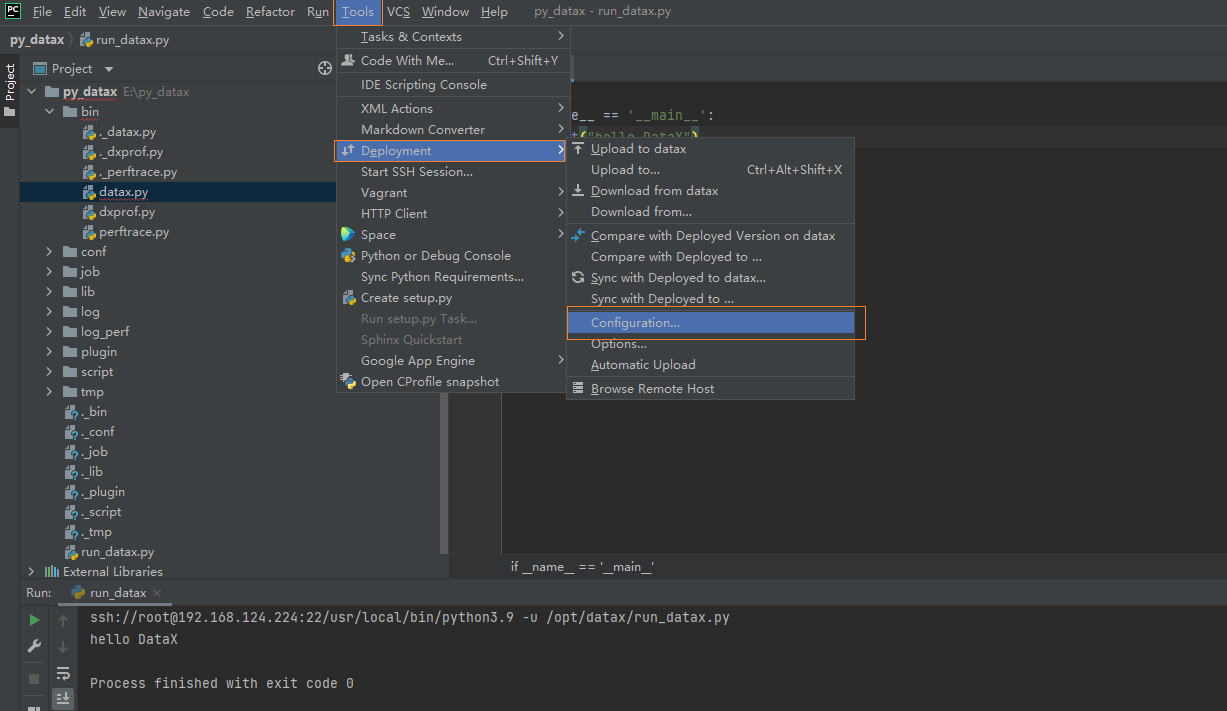Click the Download from datax arrow icon
The height and width of the screenshot is (711, 1227).
578,190
